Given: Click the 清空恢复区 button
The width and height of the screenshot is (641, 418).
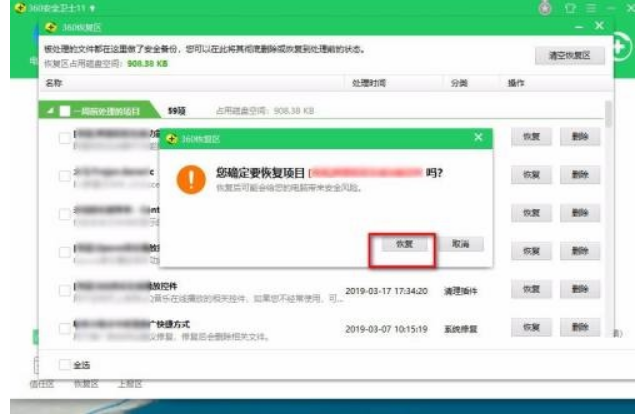Looking at the screenshot, I should (569, 56).
